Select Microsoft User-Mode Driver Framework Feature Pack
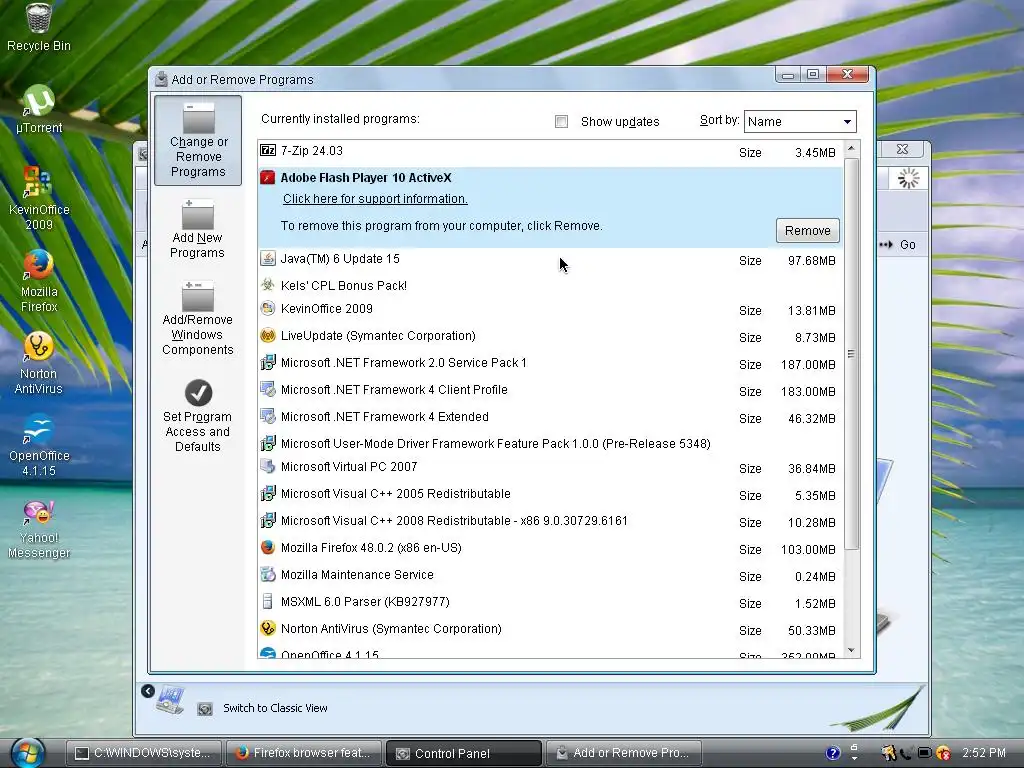Image resolution: width=1024 pixels, height=768 pixels. [x=550, y=443]
